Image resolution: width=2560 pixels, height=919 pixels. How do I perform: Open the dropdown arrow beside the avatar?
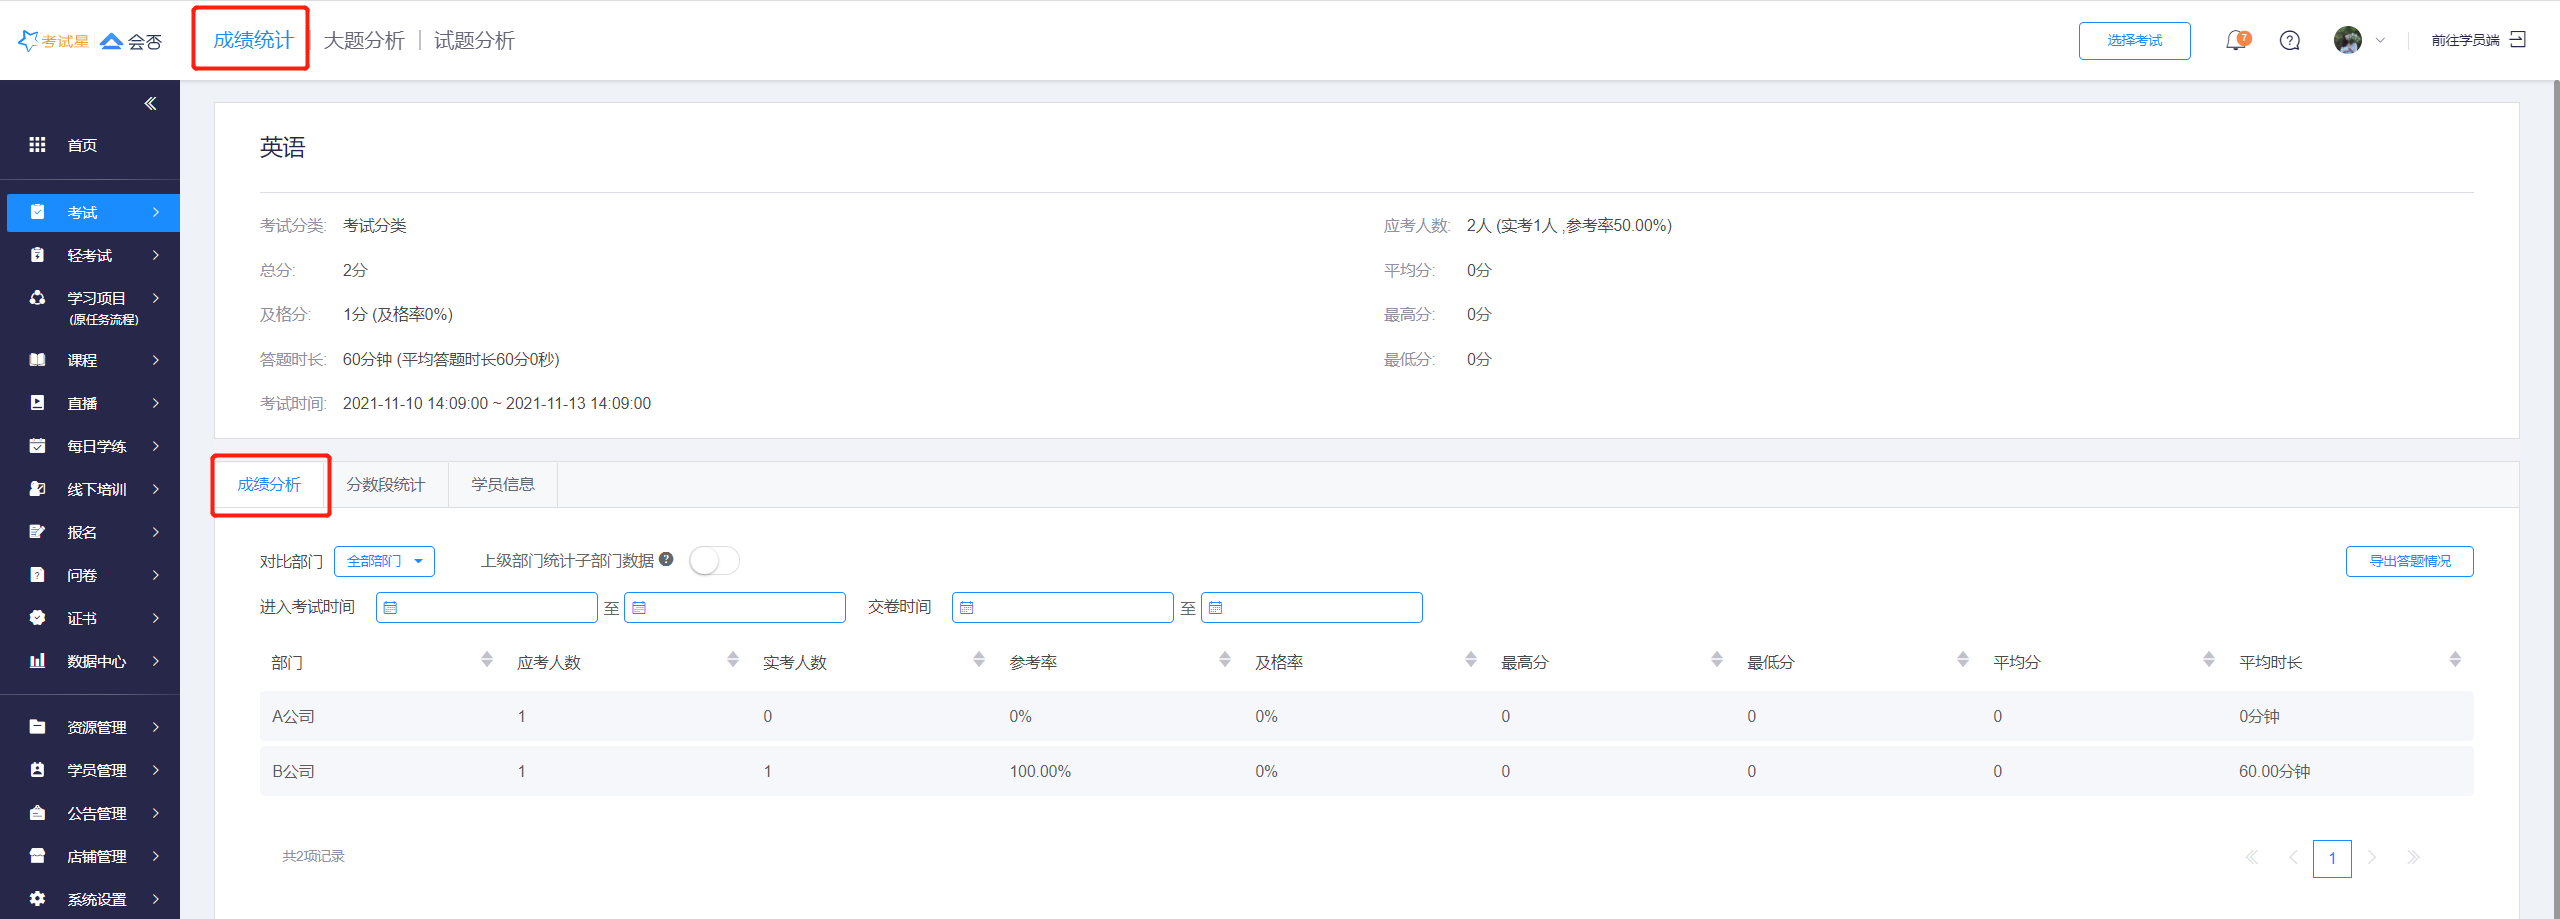pyautogui.click(x=2380, y=41)
